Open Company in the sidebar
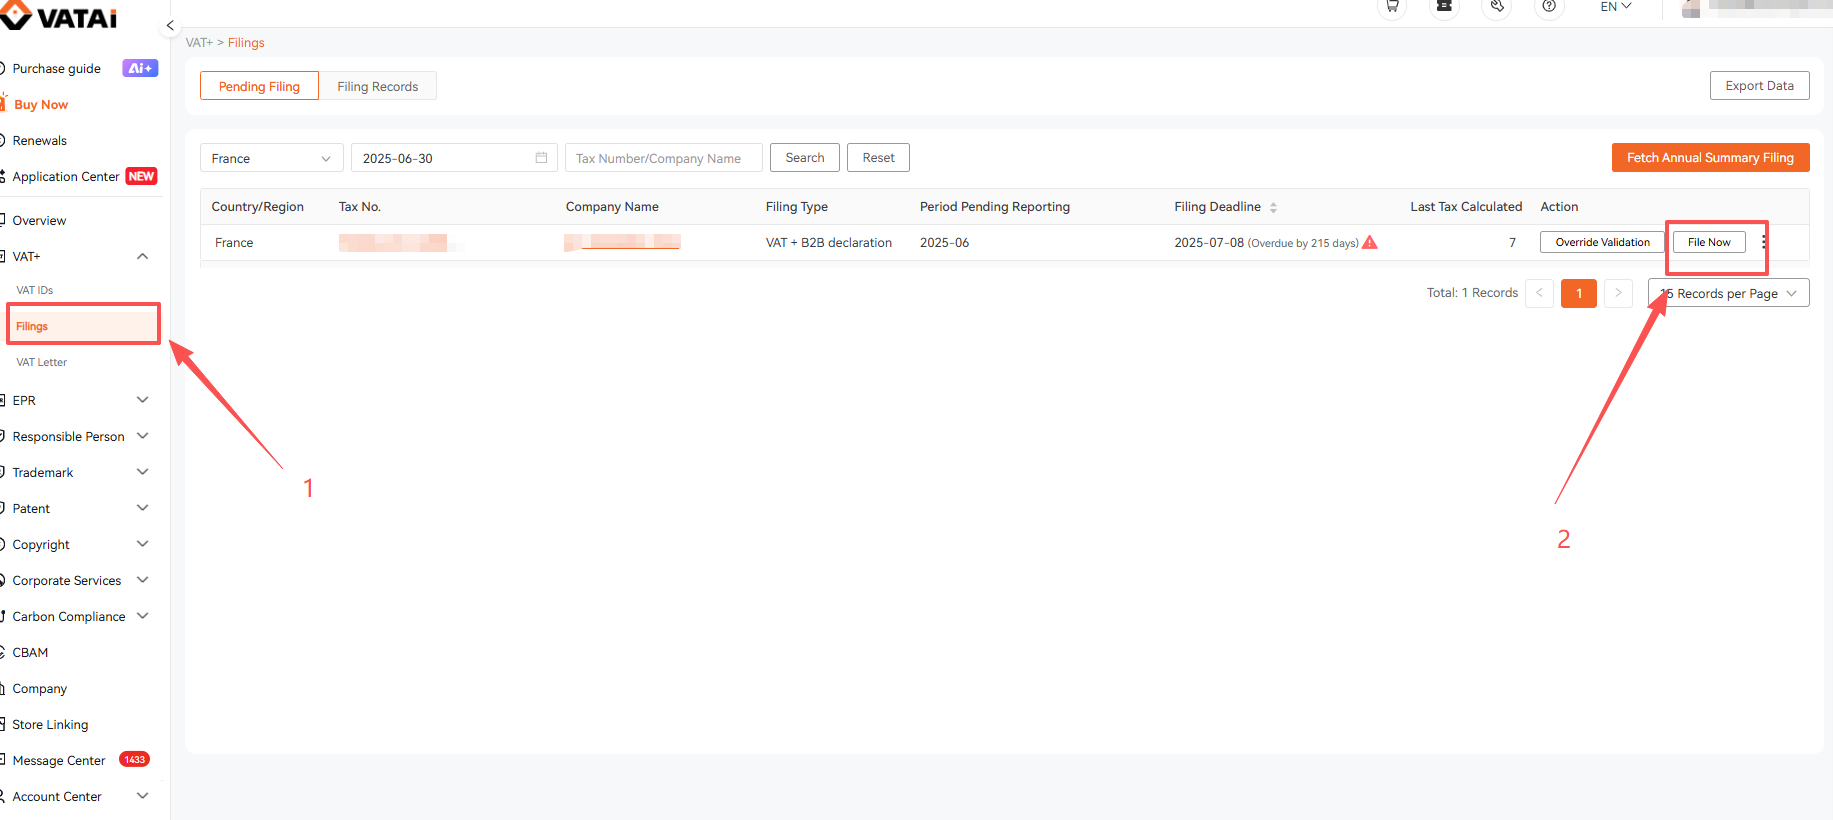Image resolution: width=1833 pixels, height=820 pixels. (39, 688)
